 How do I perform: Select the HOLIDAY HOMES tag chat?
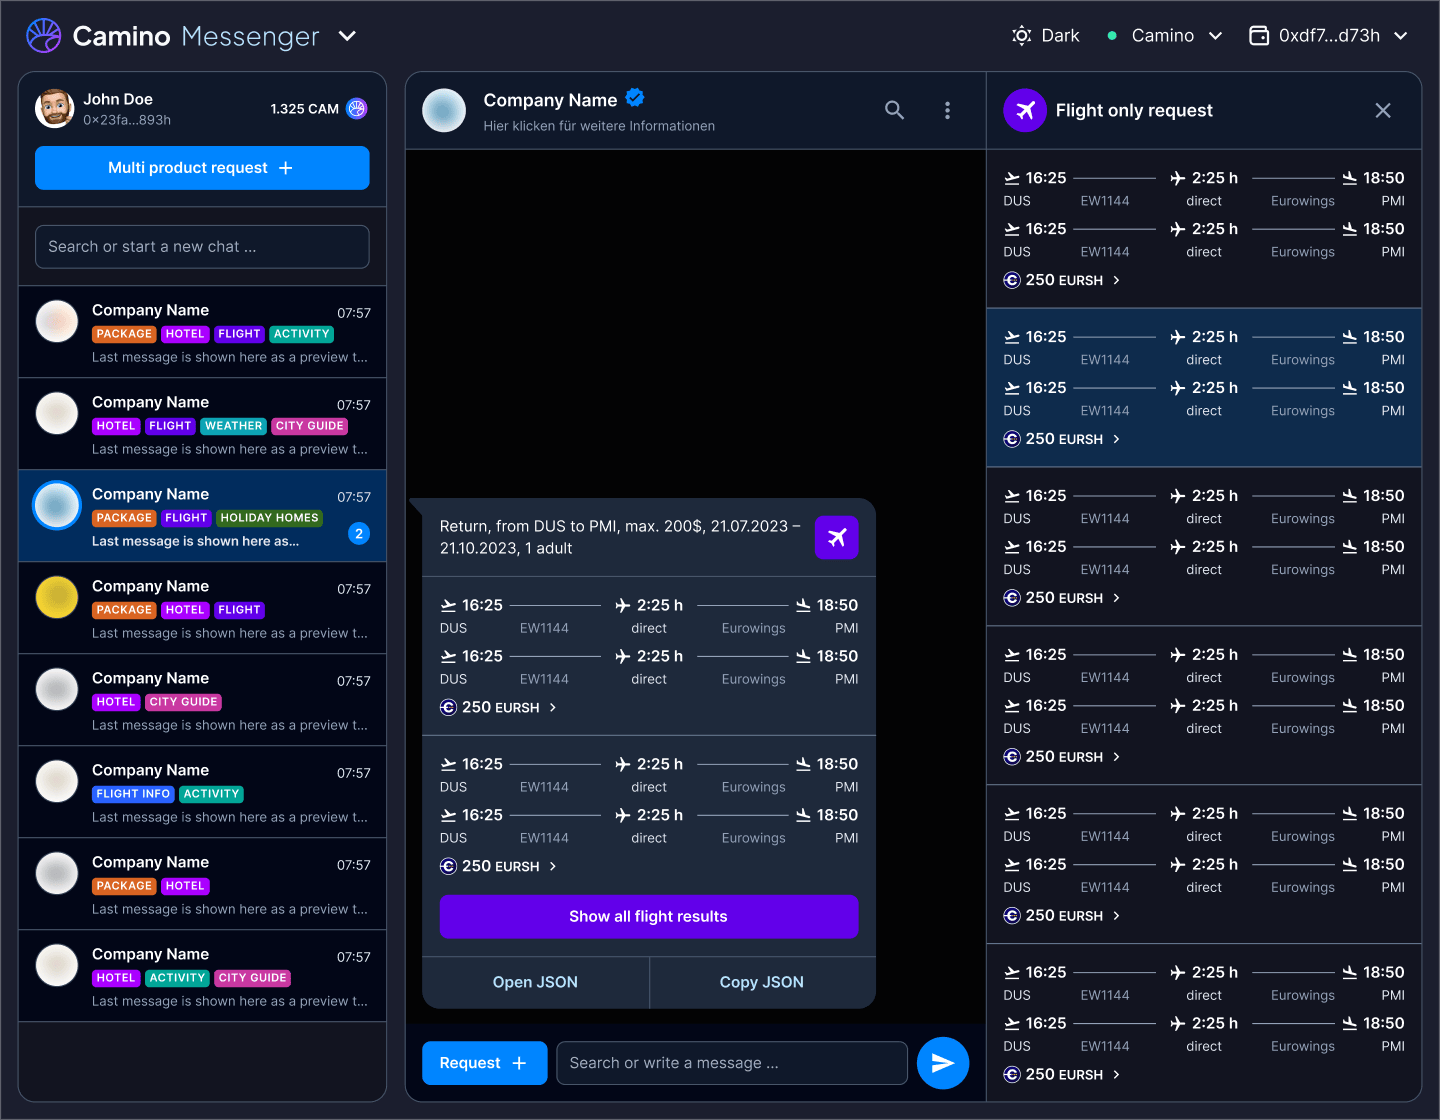click(202, 516)
